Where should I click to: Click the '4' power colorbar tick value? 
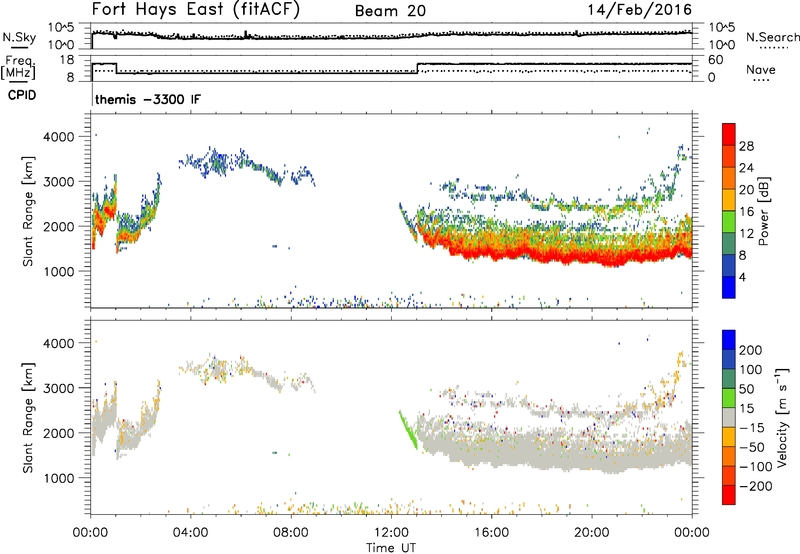coord(742,277)
